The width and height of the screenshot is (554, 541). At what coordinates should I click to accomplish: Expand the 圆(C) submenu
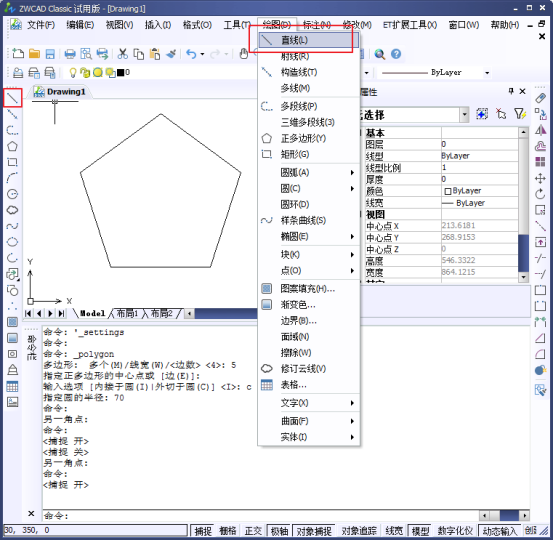tap(309, 188)
